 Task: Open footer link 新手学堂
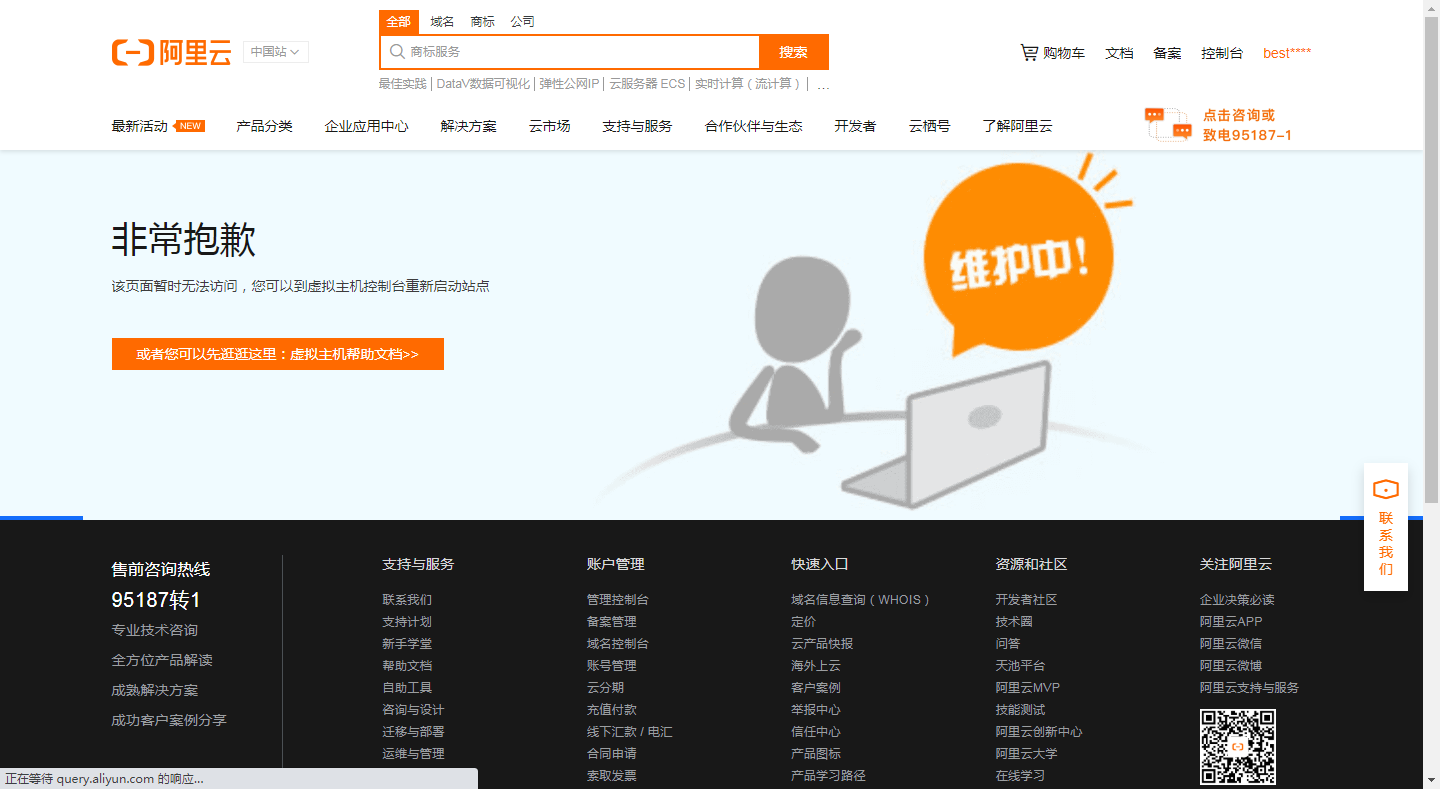tap(407, 644)
